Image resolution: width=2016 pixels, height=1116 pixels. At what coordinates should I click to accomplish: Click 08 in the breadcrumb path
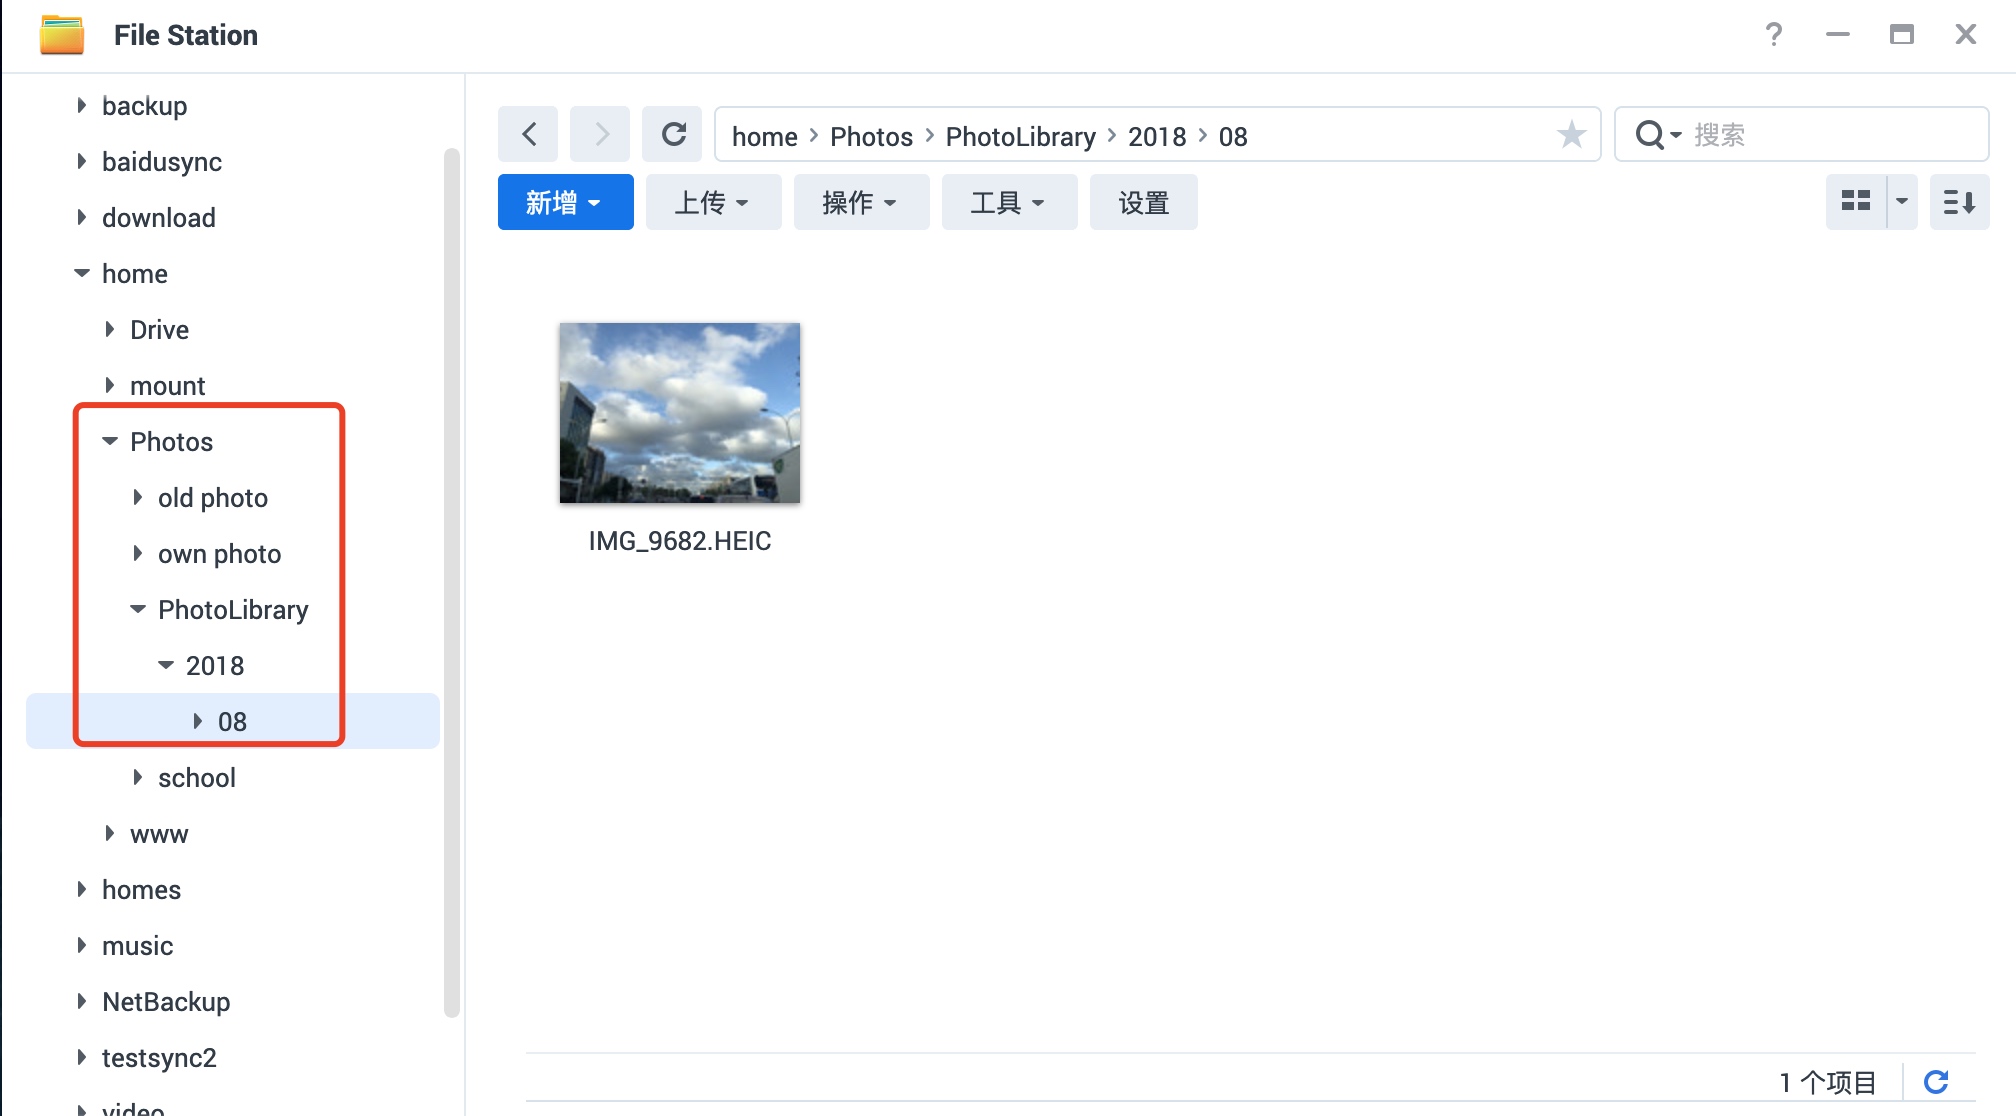(1233, 136)
